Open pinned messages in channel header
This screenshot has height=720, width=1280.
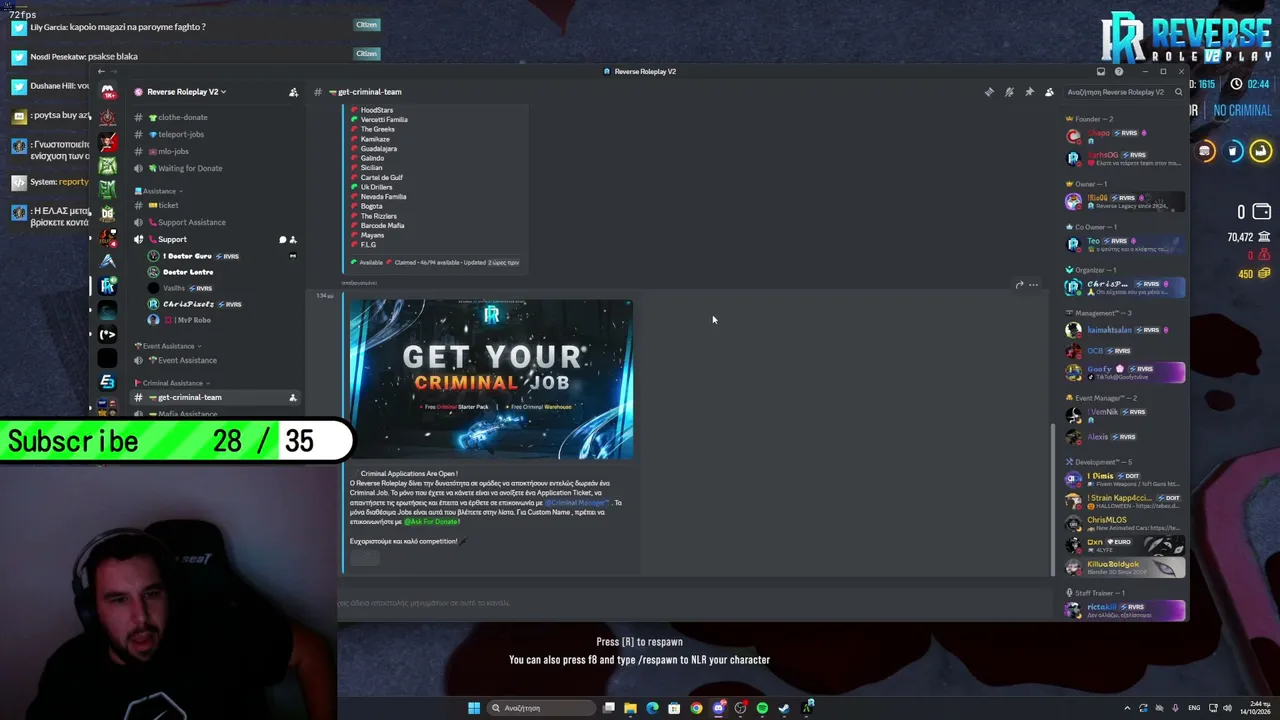tap(1029, 92)
